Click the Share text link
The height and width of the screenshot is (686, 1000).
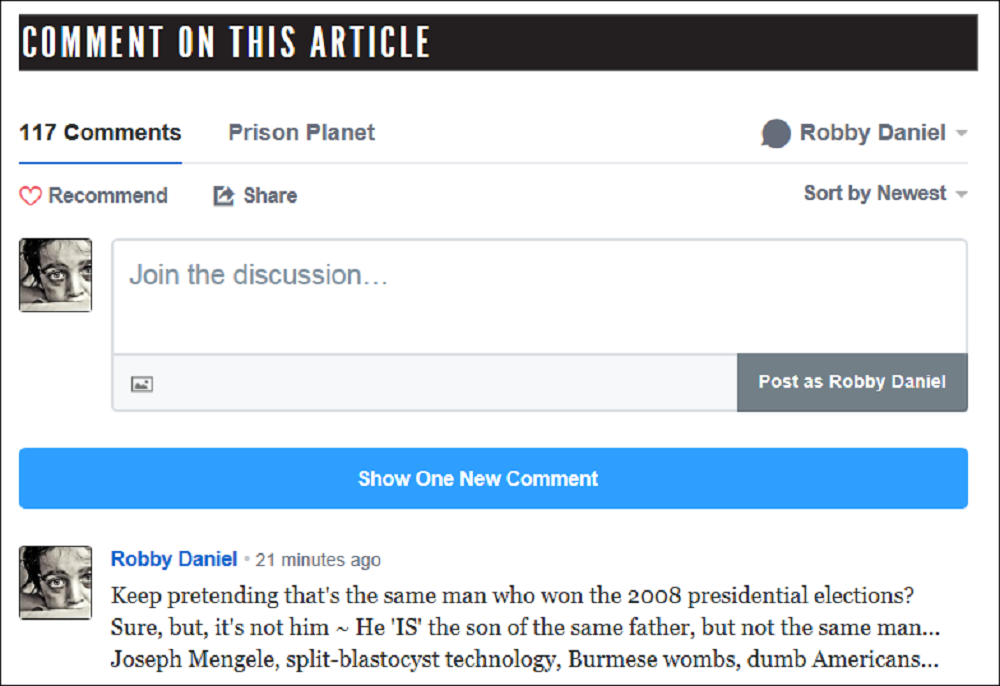(x=270, y=196)
